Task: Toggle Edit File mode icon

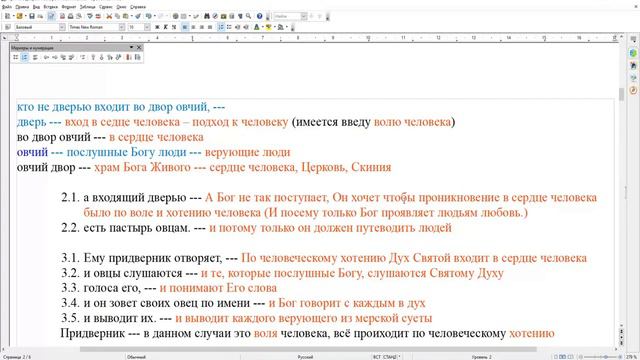Action: point(51,16)
